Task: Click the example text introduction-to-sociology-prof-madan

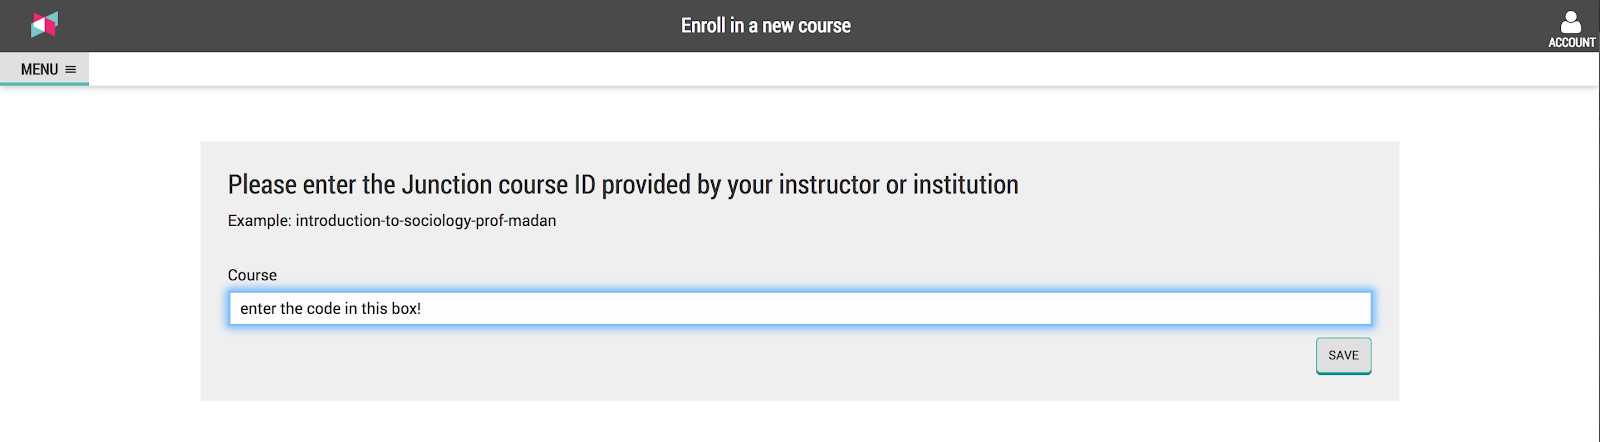Action: coord(426,221)
